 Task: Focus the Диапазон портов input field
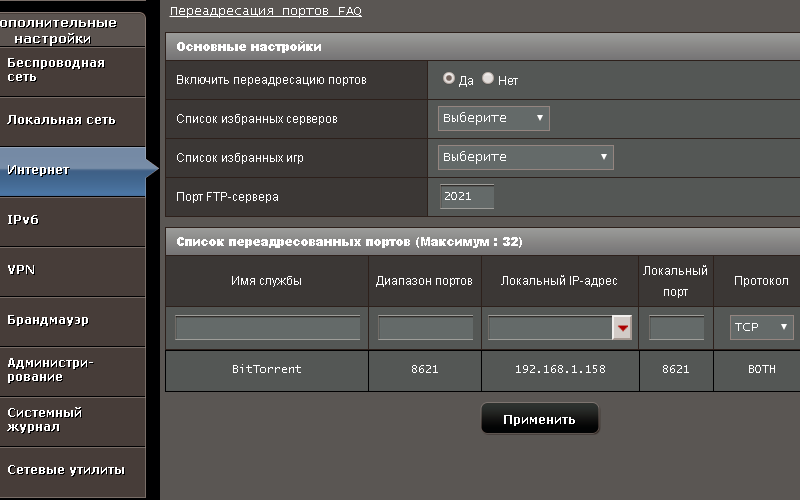pyautogui.click(x=425, y=328)
